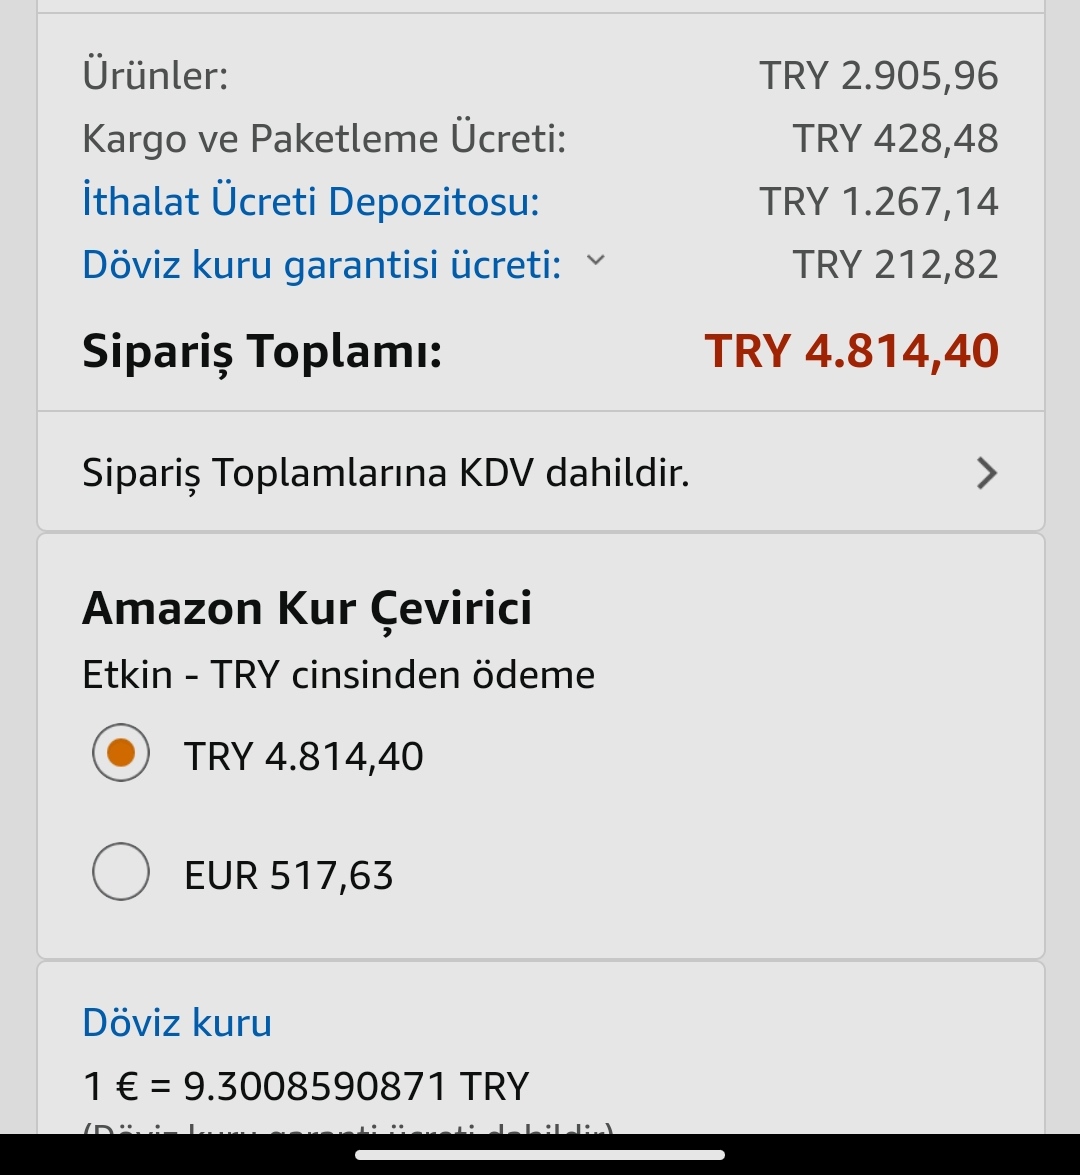The width and height of the screenshot is (1080, 1175).
Task: Select the TRY 4.814,40 radio button
Action: point(121,752)
